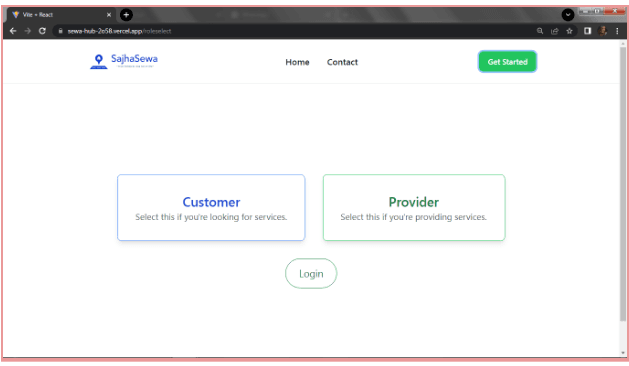Reload the page with the refresh icon

click(x=42, y=31)
